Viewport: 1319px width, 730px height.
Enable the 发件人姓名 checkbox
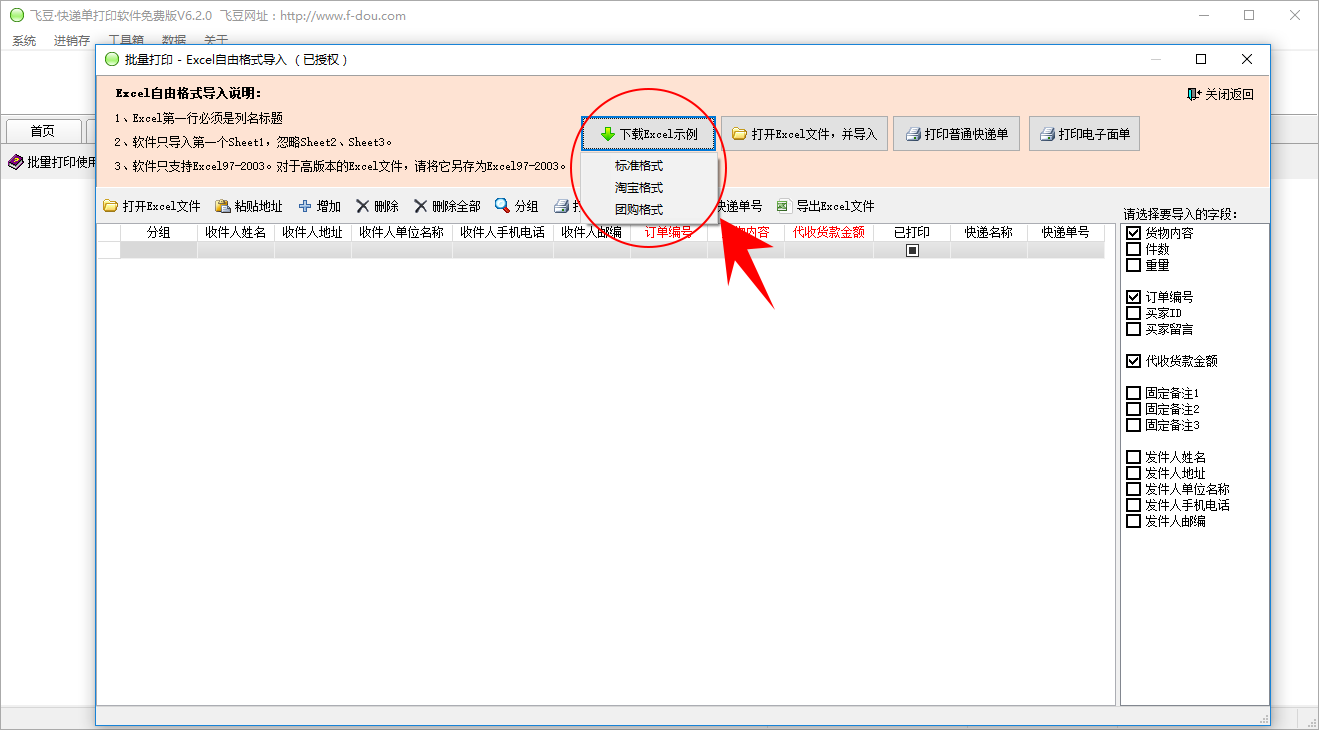1133,457
